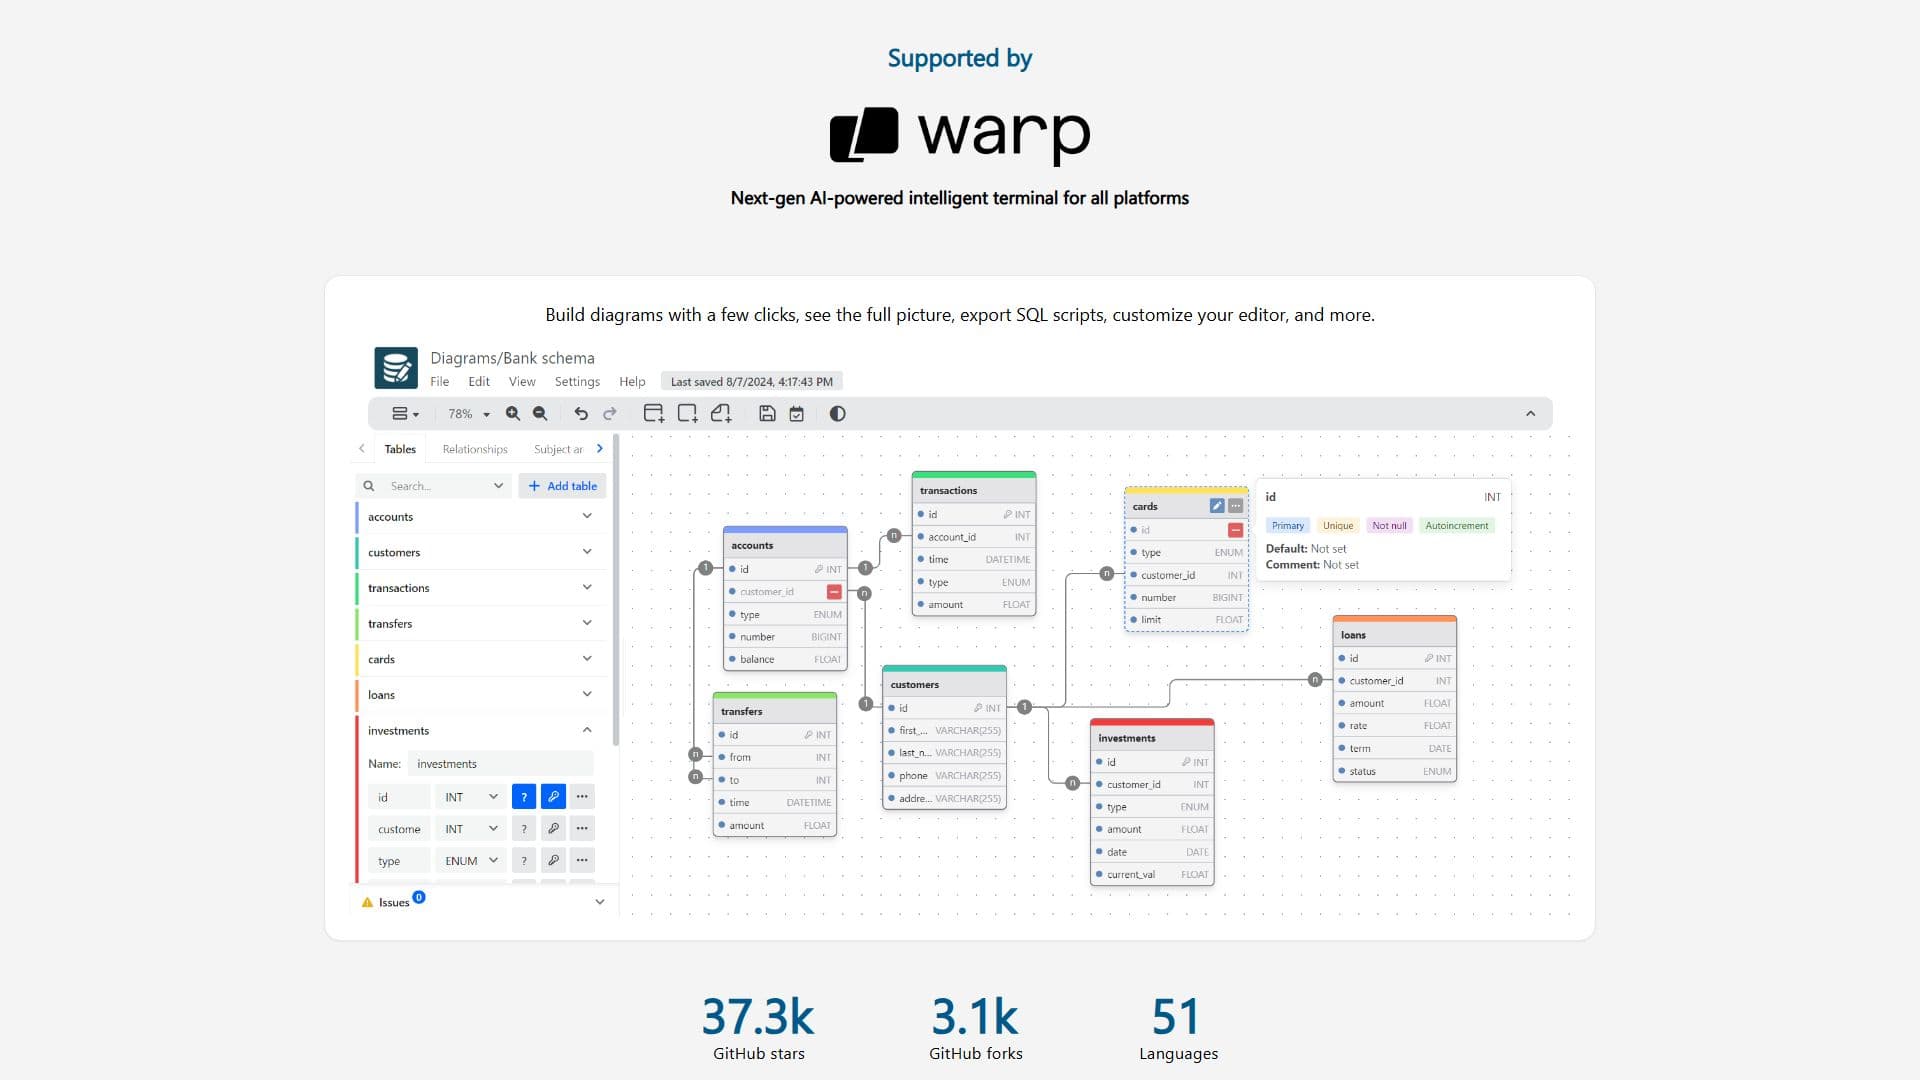Image resolution: width=1920 pixels, height=1080 pixels.
Task: Click the add table toolbar icon
Action: (654, 414)
